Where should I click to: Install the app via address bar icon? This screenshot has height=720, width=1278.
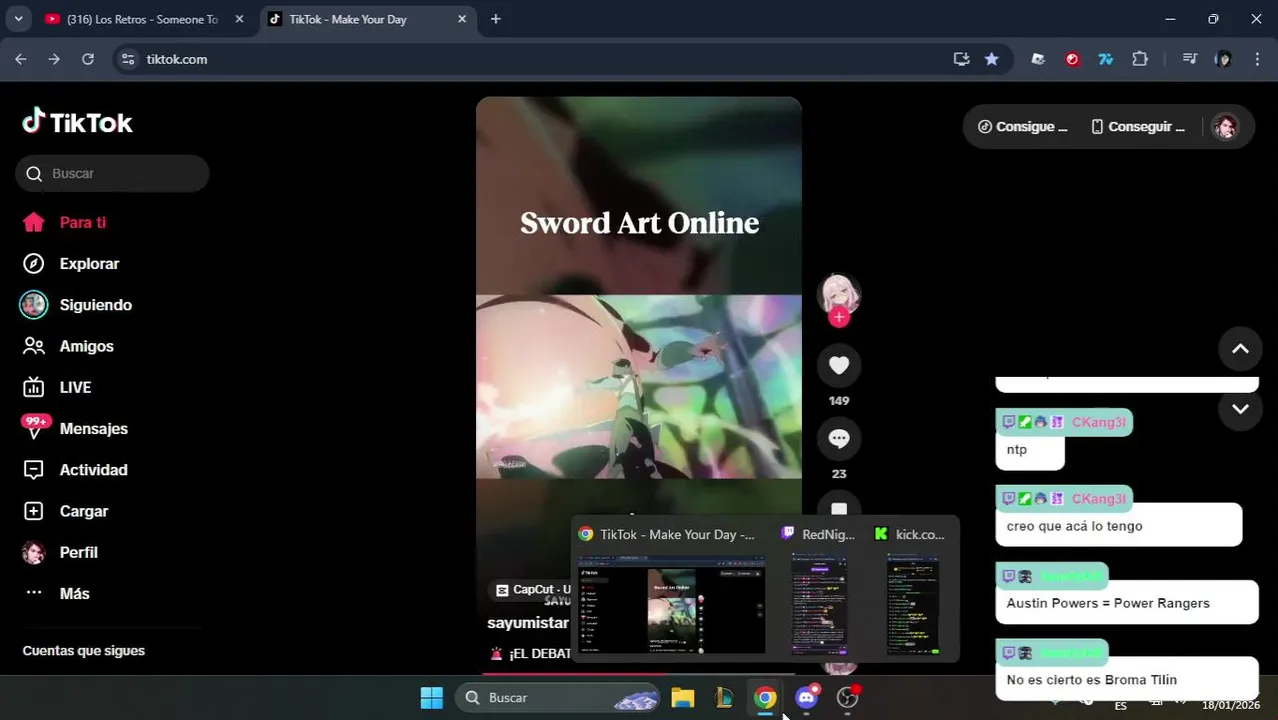click(x=961, y=59)
